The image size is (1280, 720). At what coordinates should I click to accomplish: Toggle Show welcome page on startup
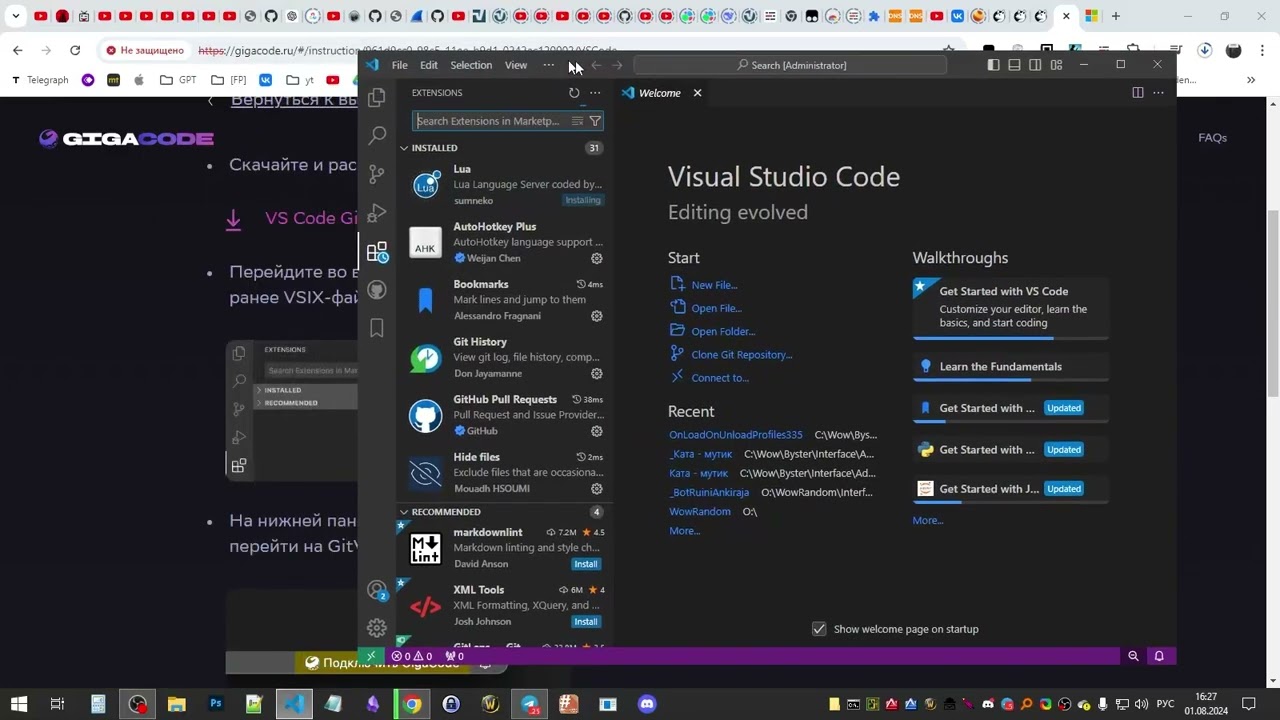(819, 629)
